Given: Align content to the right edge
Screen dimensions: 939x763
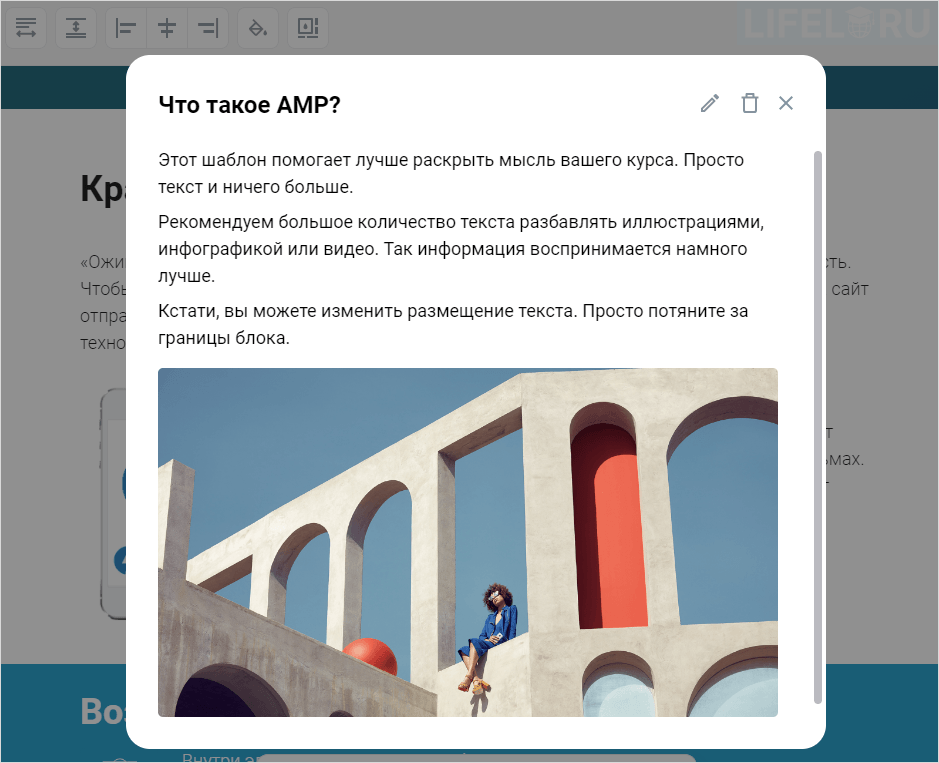Looking at the screenshot, I should coord(208,28).
